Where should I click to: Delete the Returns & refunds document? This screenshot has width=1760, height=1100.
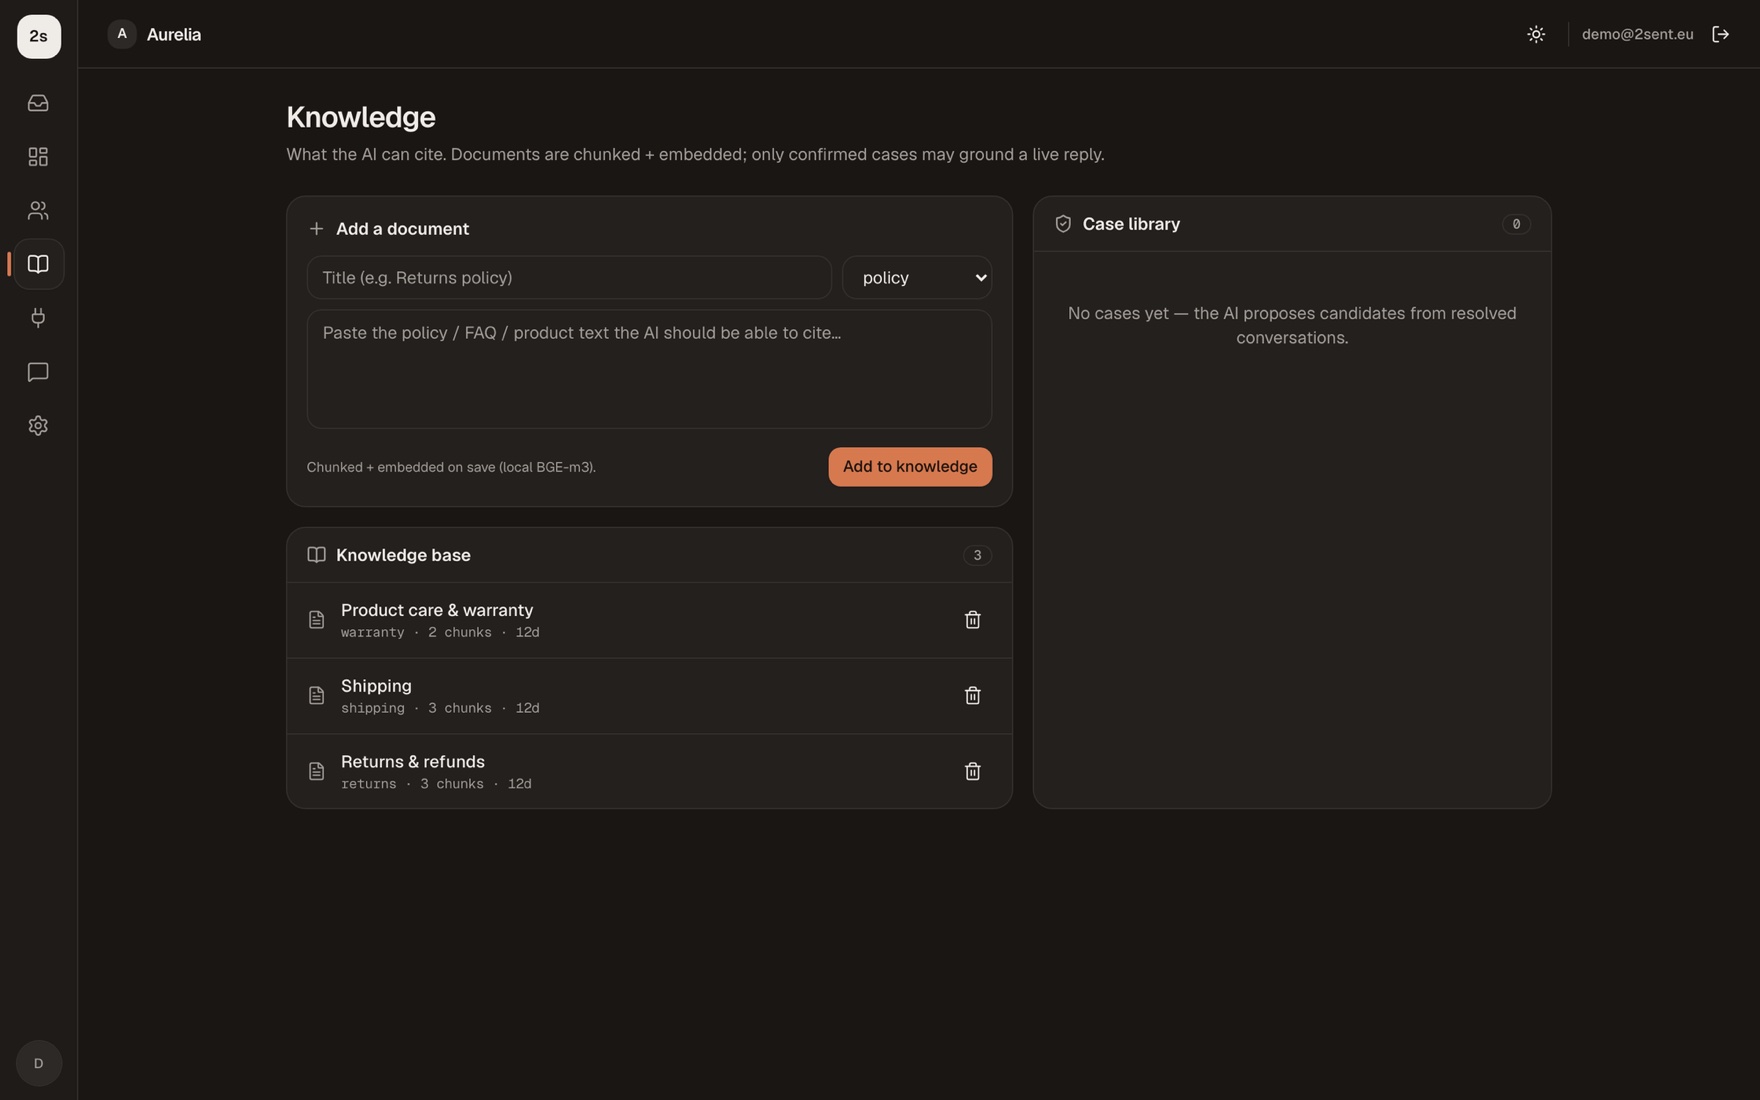click(x=972, y=771)
